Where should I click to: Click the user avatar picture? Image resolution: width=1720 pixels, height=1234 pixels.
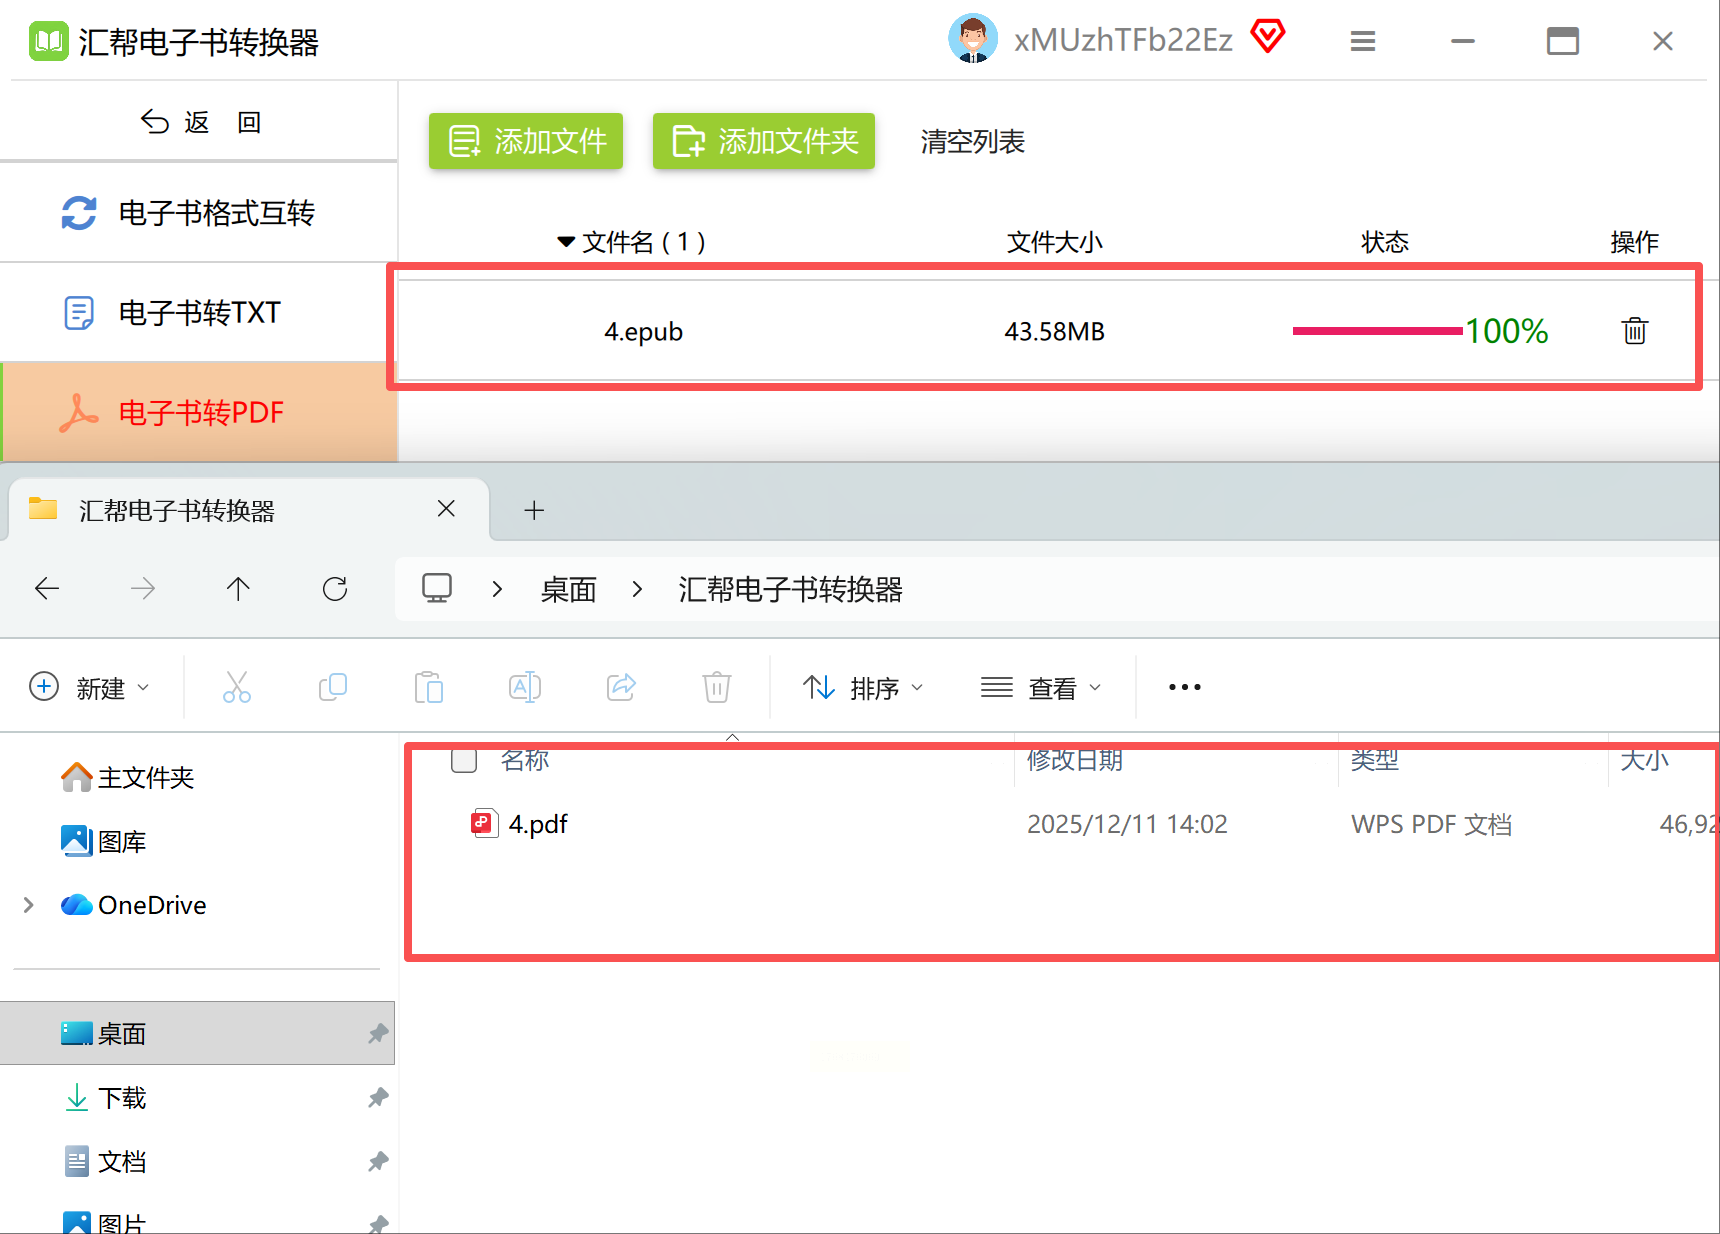click(972, 39)
